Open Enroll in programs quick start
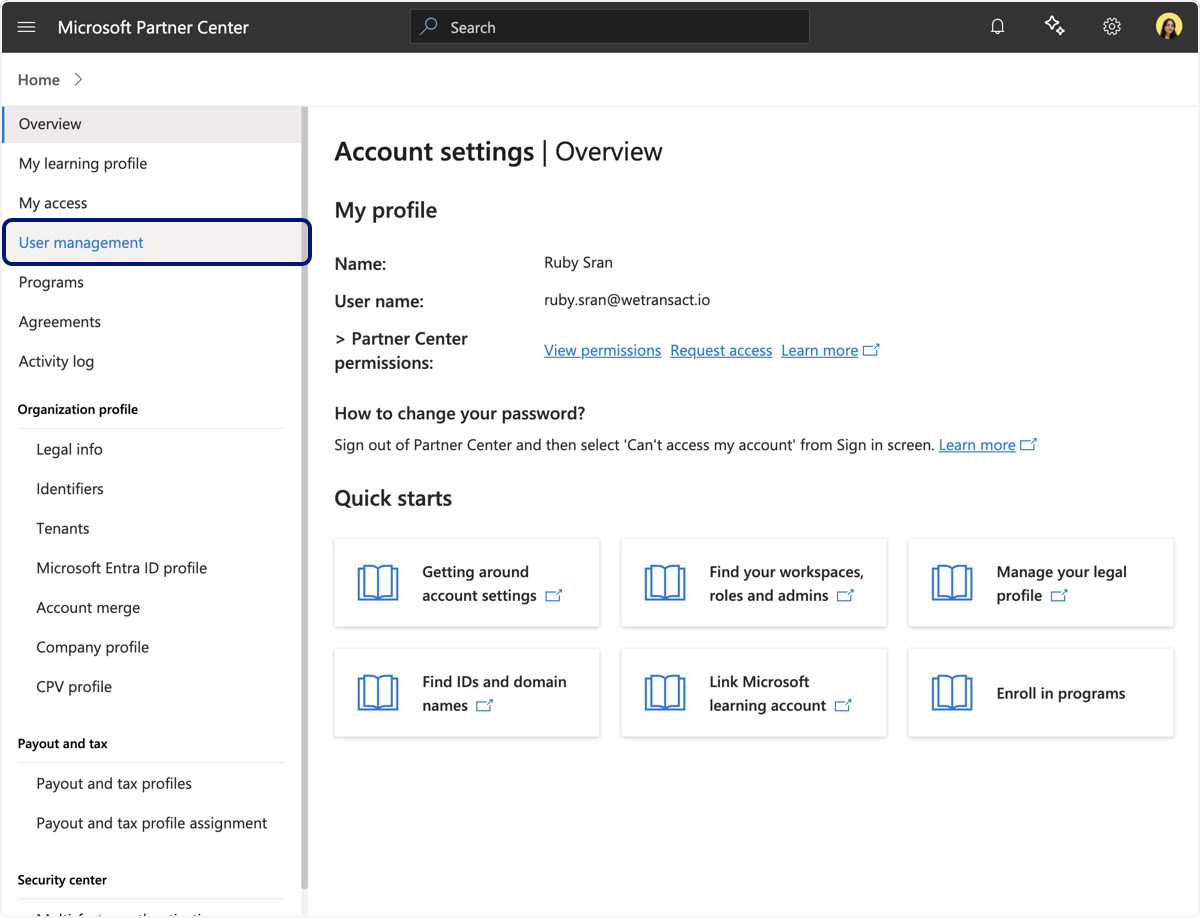1200x918 pixels. pos(1041,693)
